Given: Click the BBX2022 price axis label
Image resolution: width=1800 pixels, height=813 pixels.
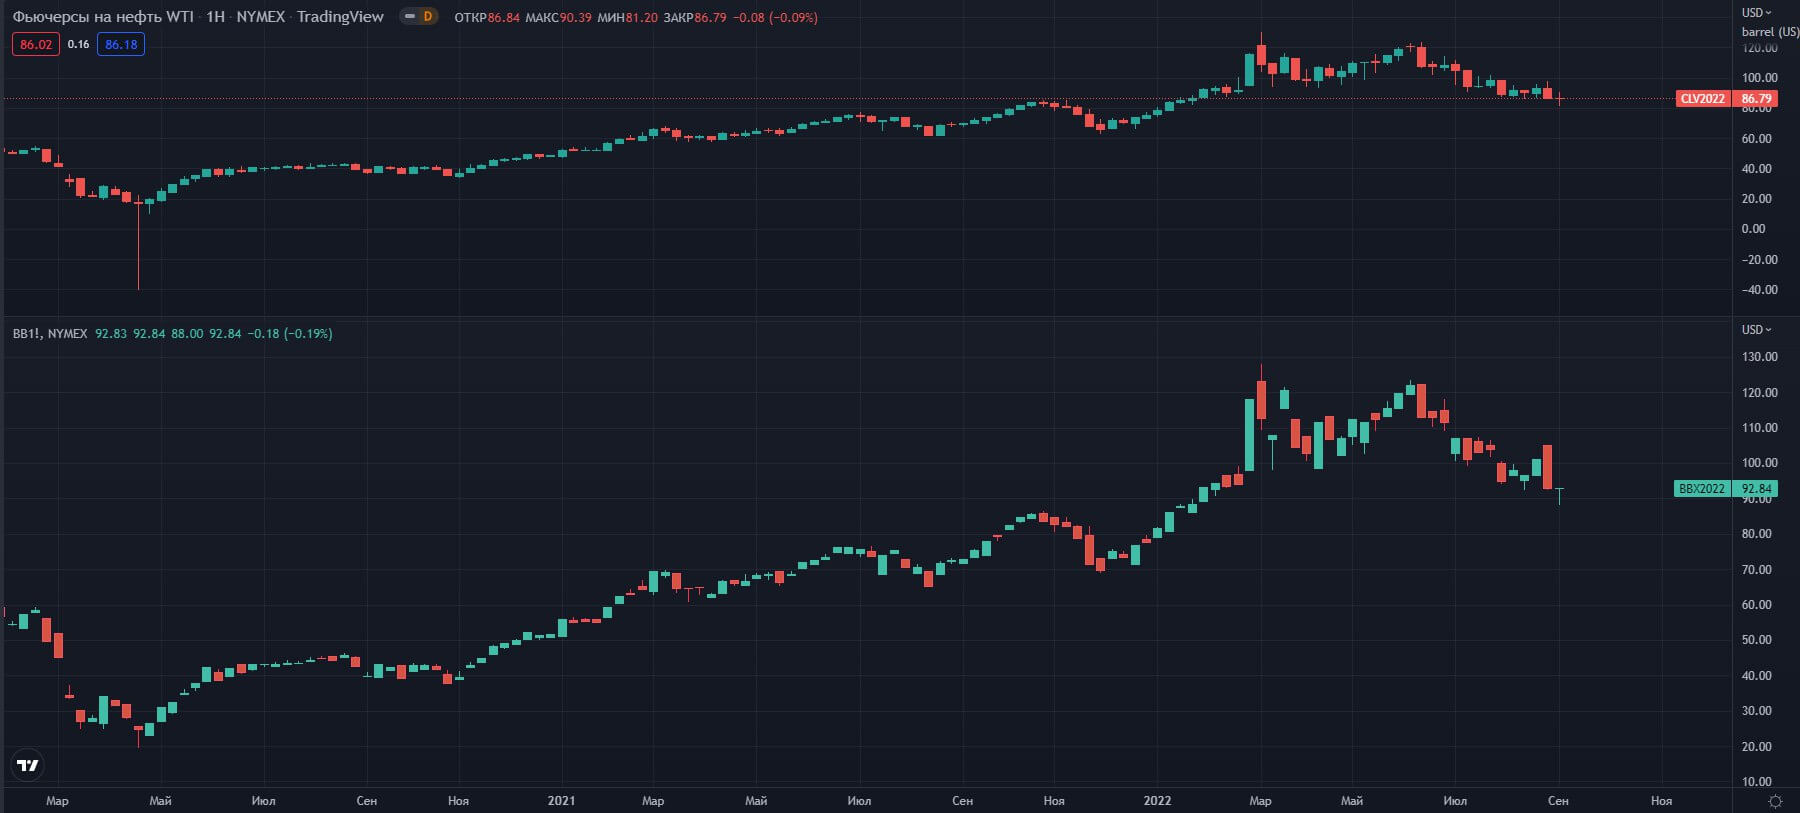Looking at the screenshot, I should point(1702,489).
